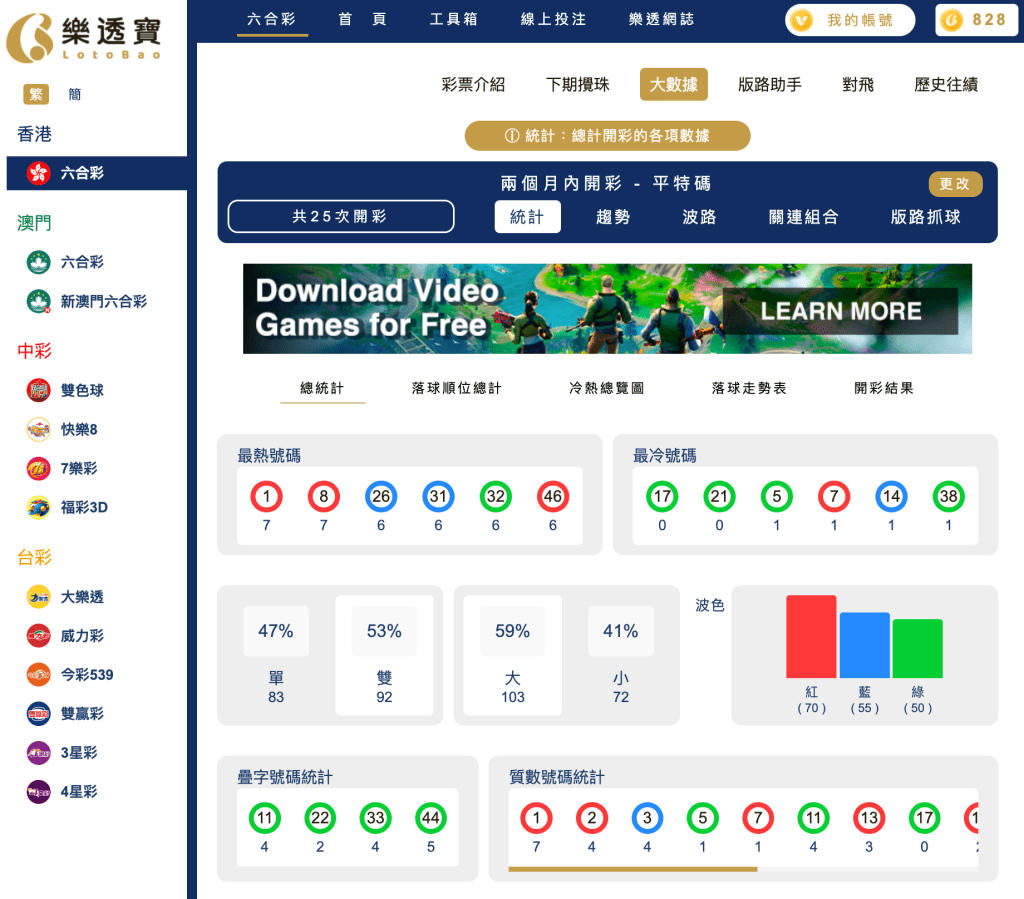Open 大樂透 lottery icon
Image resolution: width=1024 pixels, height=899 pixels.
tap(38, 597)
